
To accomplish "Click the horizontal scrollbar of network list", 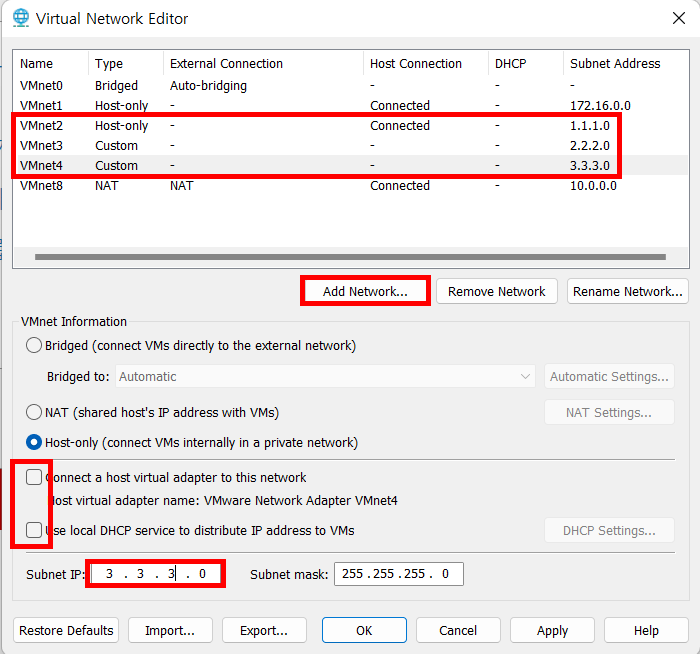I will click(x=350, y=257).
